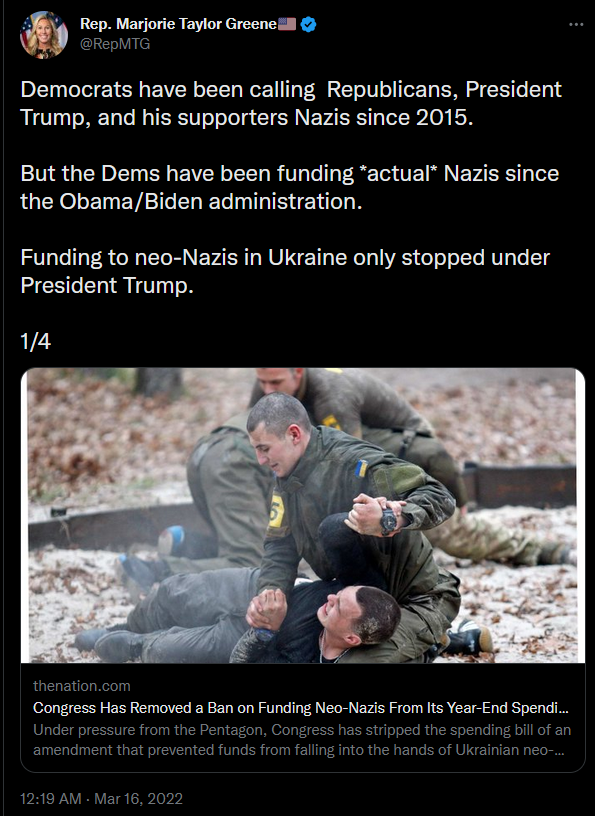Viewport: 595px width, 816px height.
Task: Select the paragraph starting 'Funding to neo-Nazis'
Action: click(x=285, y=271)
